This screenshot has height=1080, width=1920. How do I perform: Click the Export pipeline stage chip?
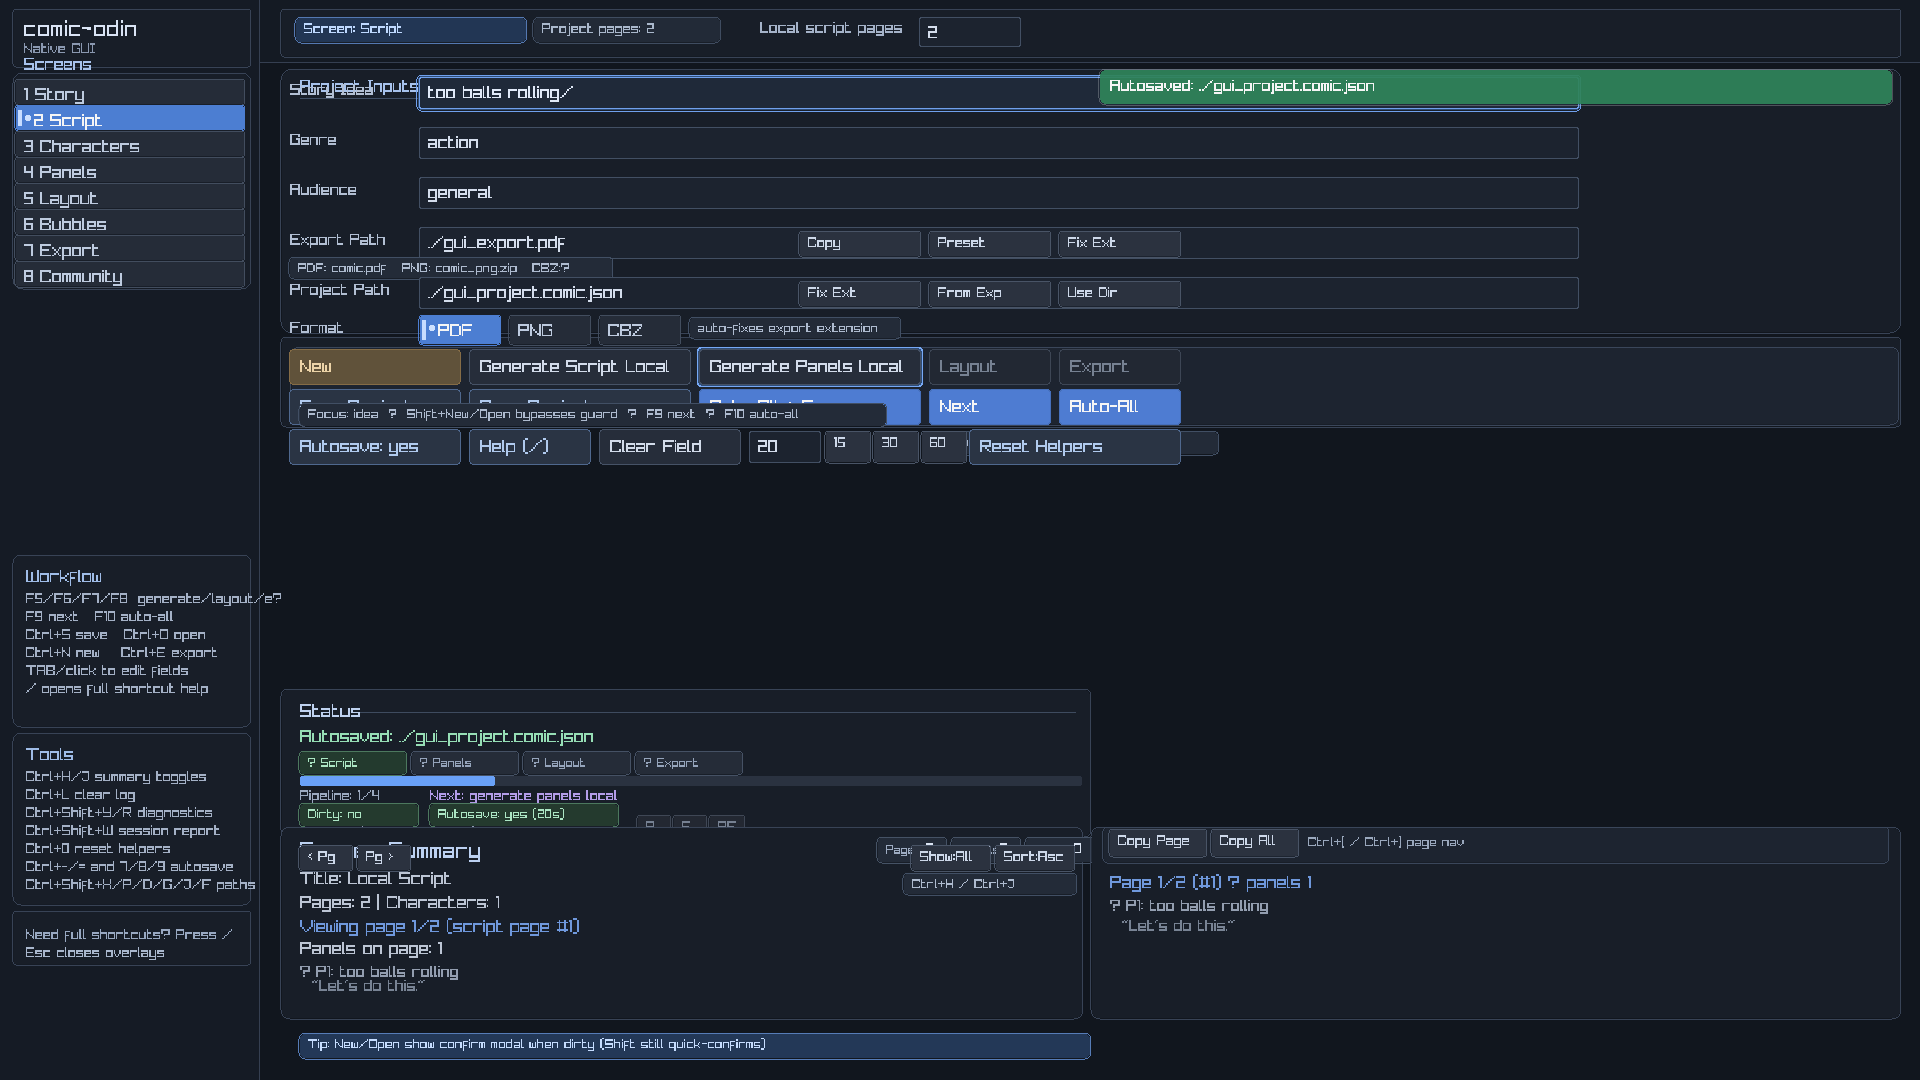click(x=689, y=764)
